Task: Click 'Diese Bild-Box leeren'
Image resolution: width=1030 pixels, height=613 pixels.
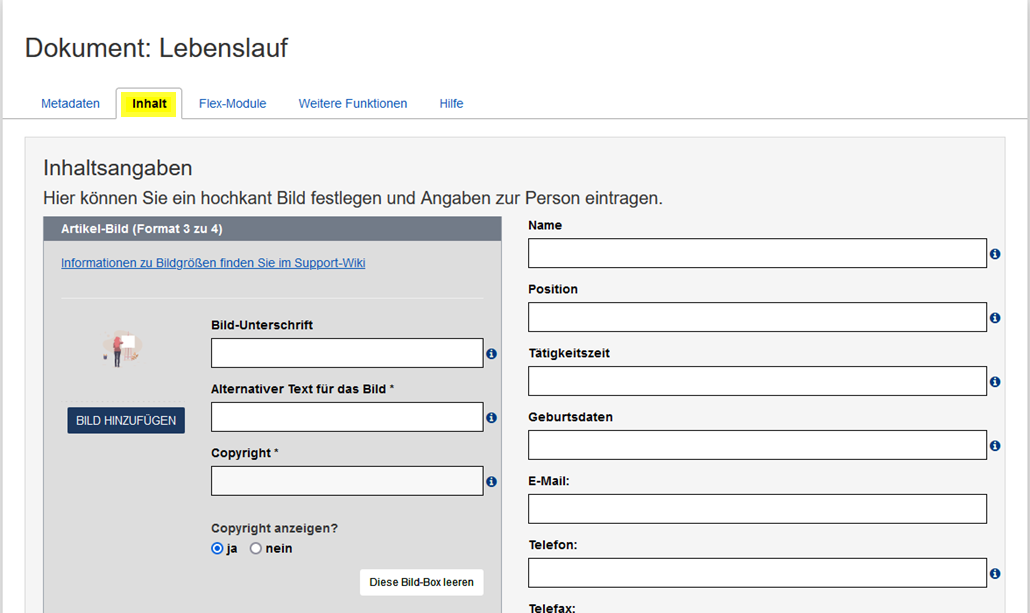Action: 421,582
